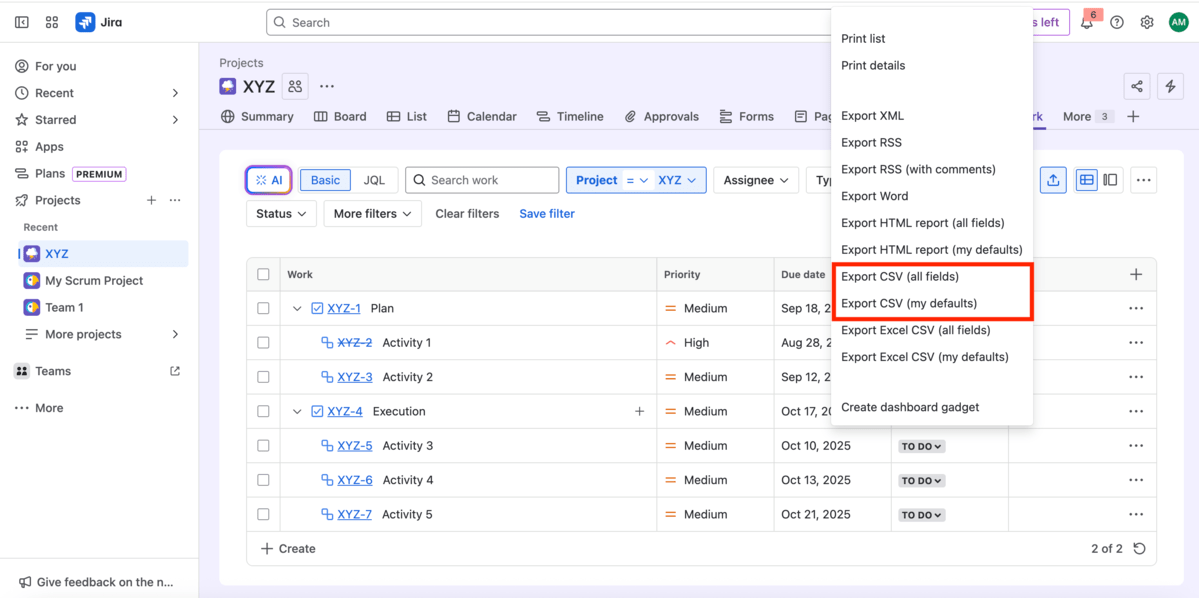1199x598 pixels.
Task: Check the checkbox next to XYZ-1 Plan
Action: point(262,308)
